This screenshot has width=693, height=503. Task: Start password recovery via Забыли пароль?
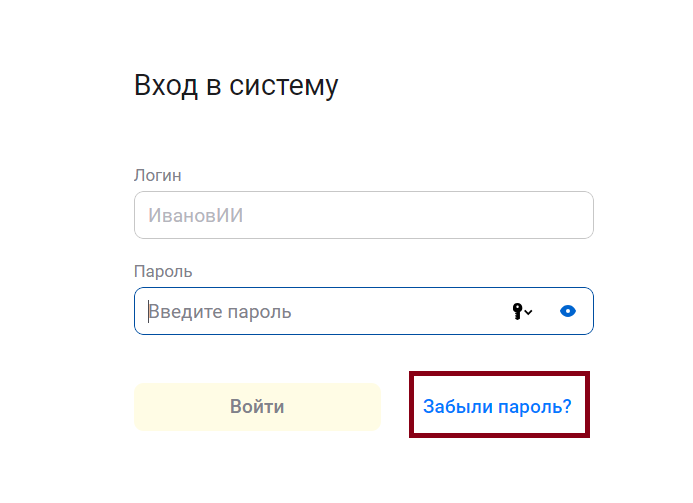497,407
